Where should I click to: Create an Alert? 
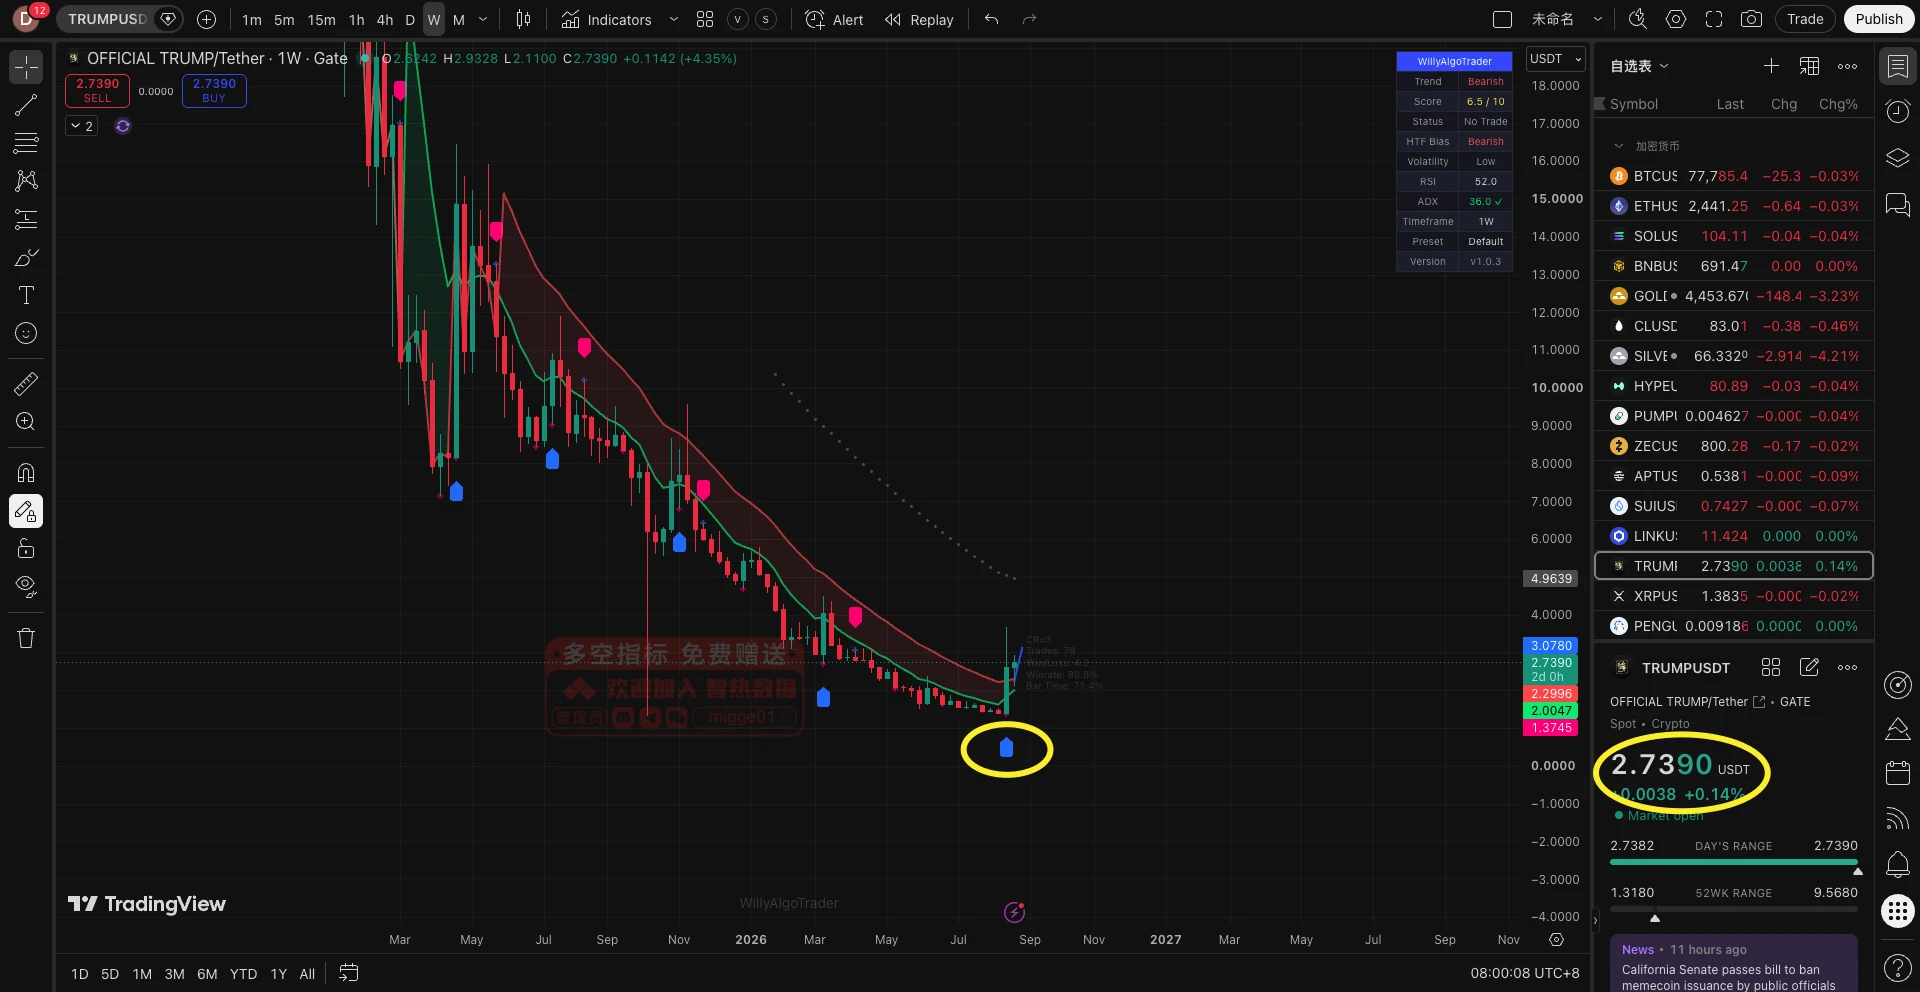point(834,19)
